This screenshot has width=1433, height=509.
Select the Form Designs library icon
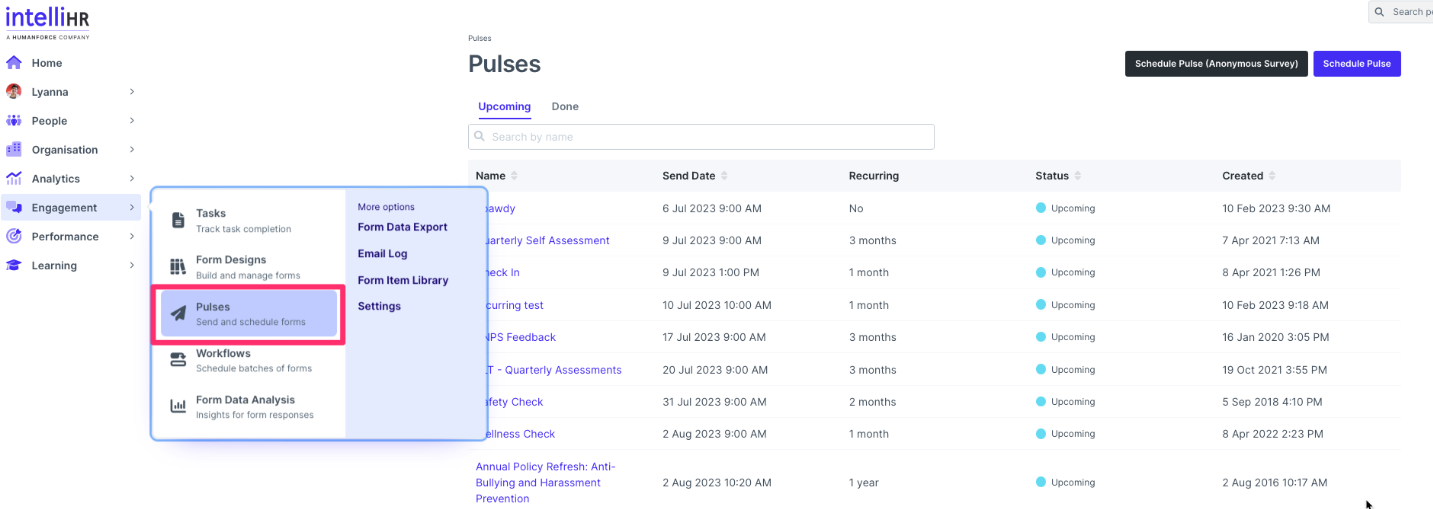(178, 267)
